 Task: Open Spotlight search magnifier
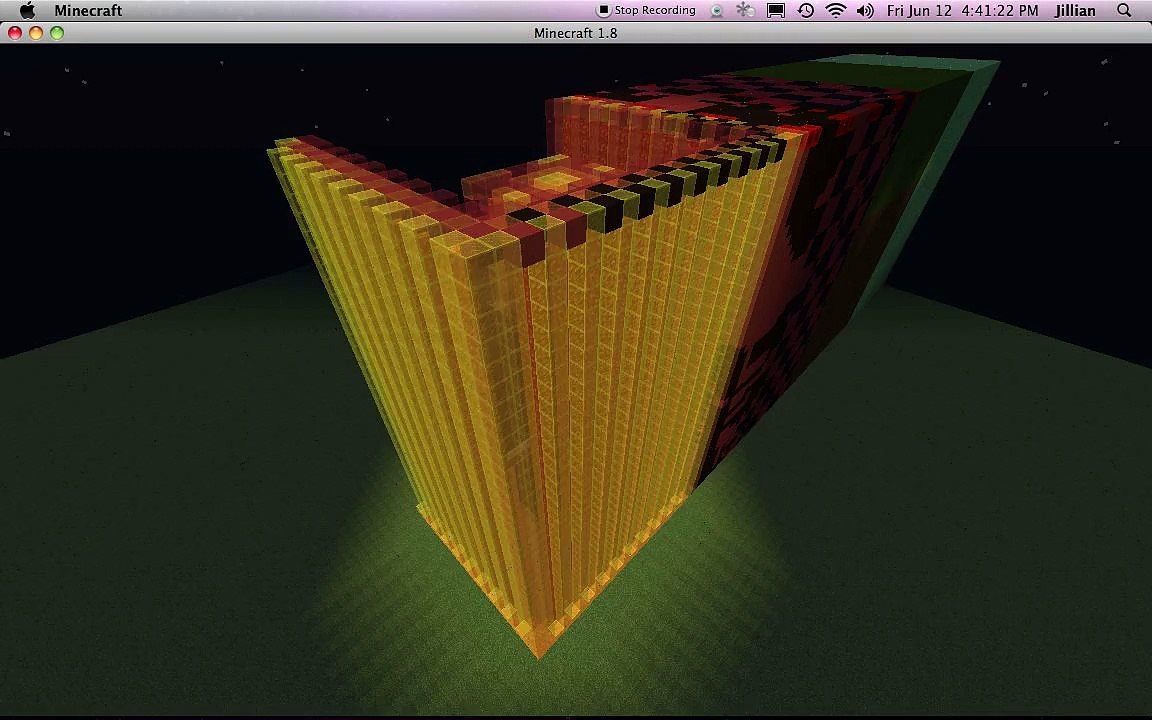[x=1124, y=10]
